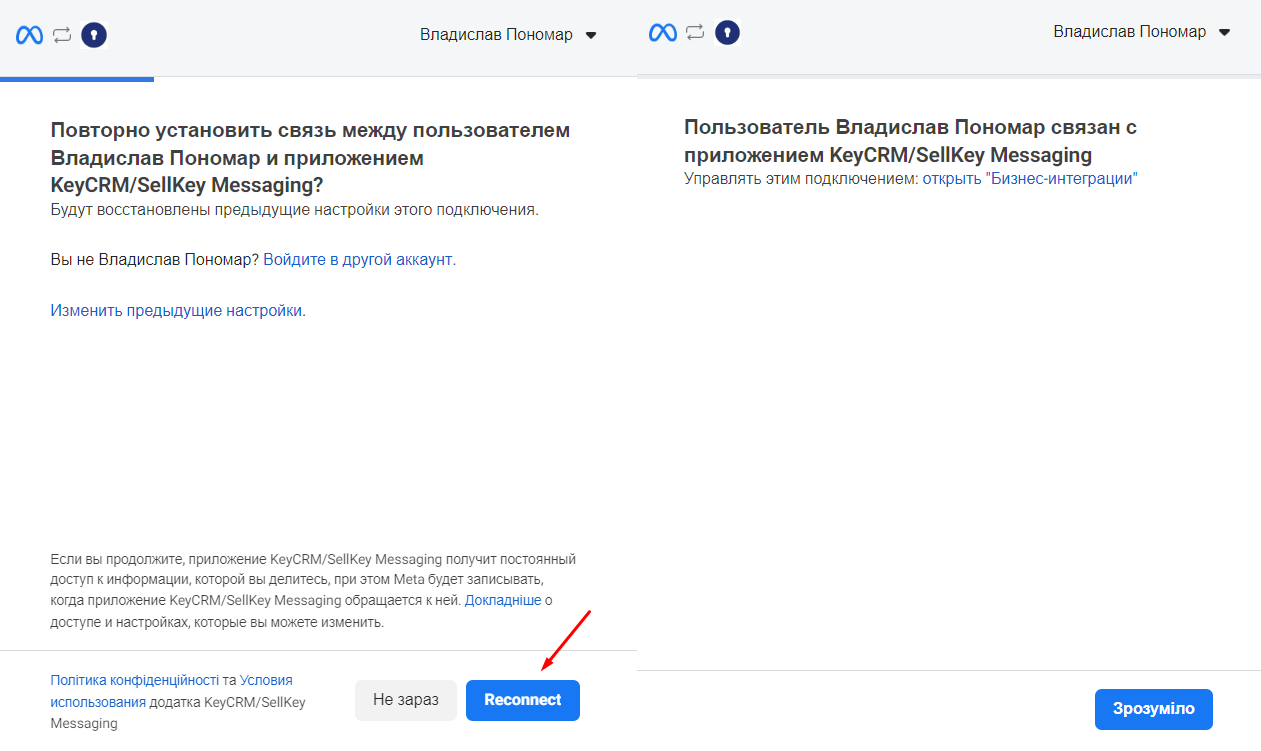The image size is (1261, 751).
Task: Open 'Войдите в другой аккаунт' link
Action: click(360, 259)
